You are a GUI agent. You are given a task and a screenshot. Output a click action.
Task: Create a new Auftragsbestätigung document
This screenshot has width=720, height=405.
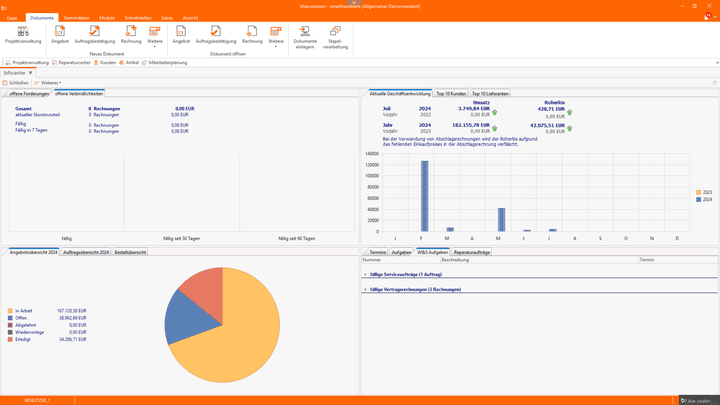click(x=95, y=35)
